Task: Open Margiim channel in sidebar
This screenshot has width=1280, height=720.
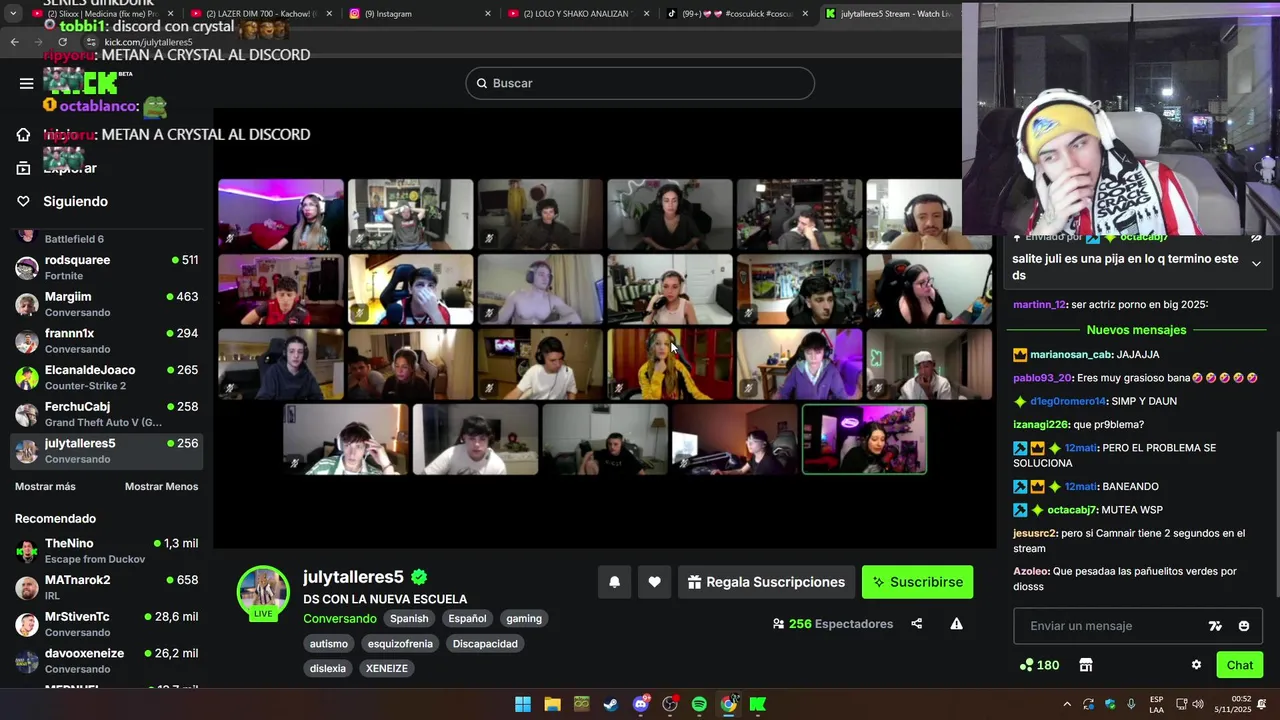Action: (106, 304)
